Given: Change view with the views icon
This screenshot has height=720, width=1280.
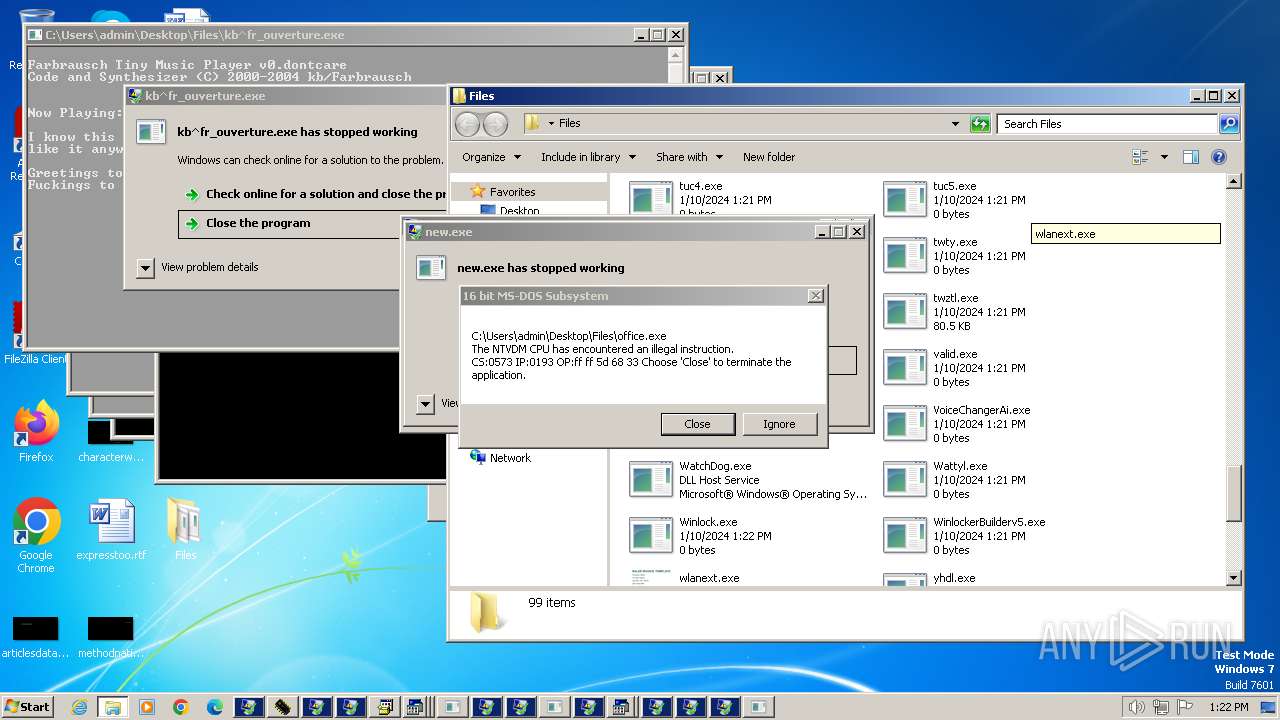Looking at the screenshot, I should tap(1140, 157).
